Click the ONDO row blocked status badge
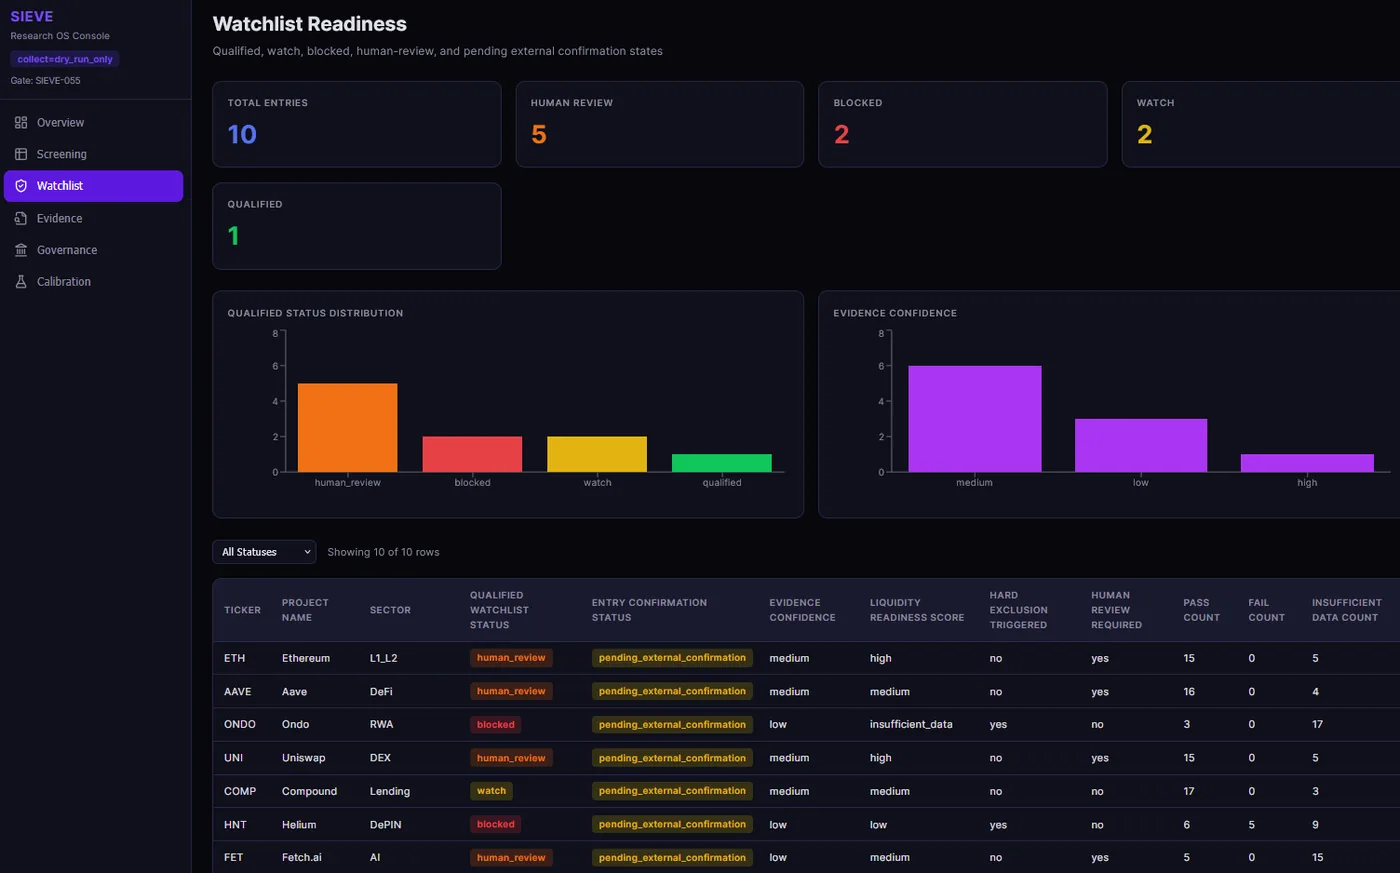The height and width of the screenshot is (873, 1400). coord(496,725)
